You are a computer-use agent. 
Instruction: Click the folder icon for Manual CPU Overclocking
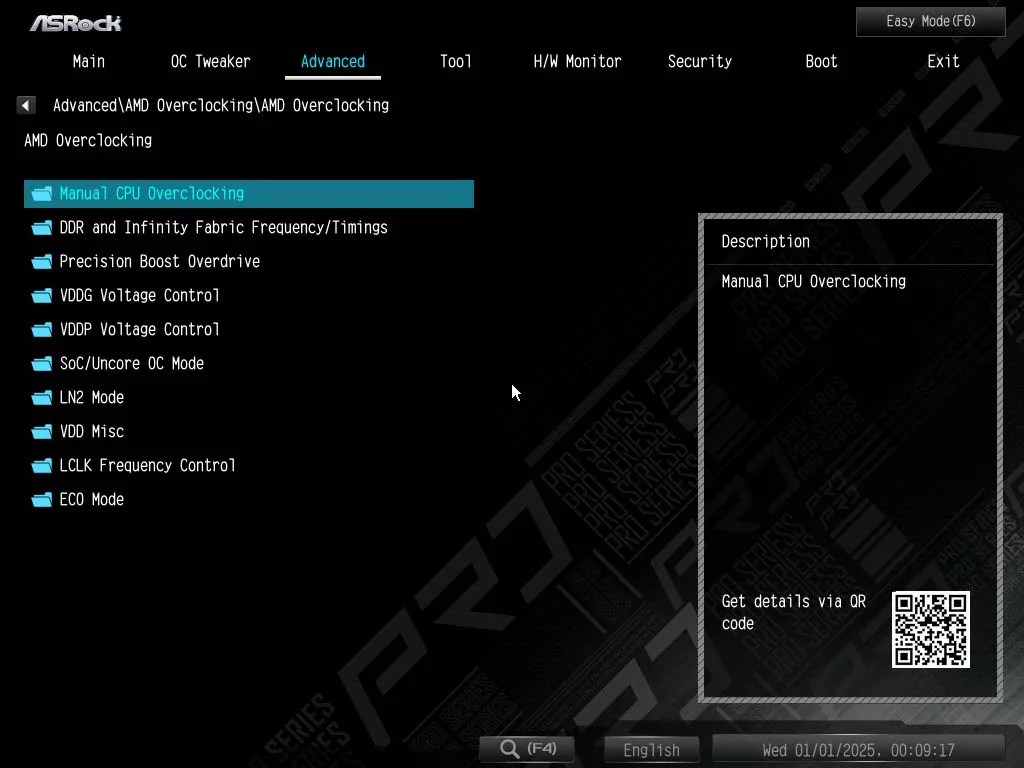41,194
